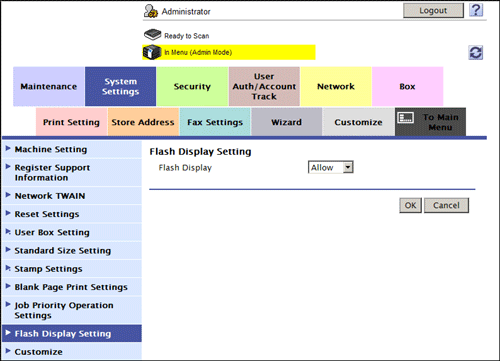Open the Store Address tab

[x=143, y=122]
